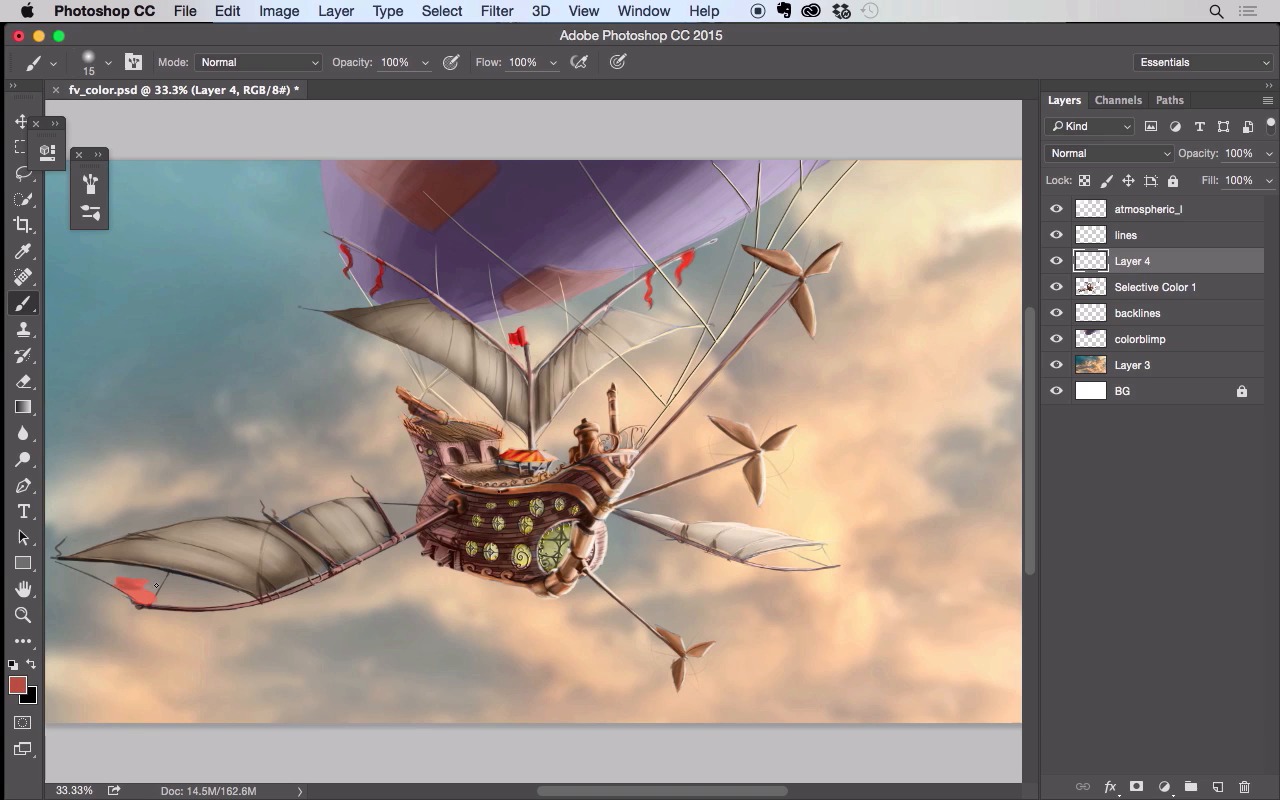The image size is (1280, 800).
Task: Activate the Horizontal Type tool
Action: point(23,511)
